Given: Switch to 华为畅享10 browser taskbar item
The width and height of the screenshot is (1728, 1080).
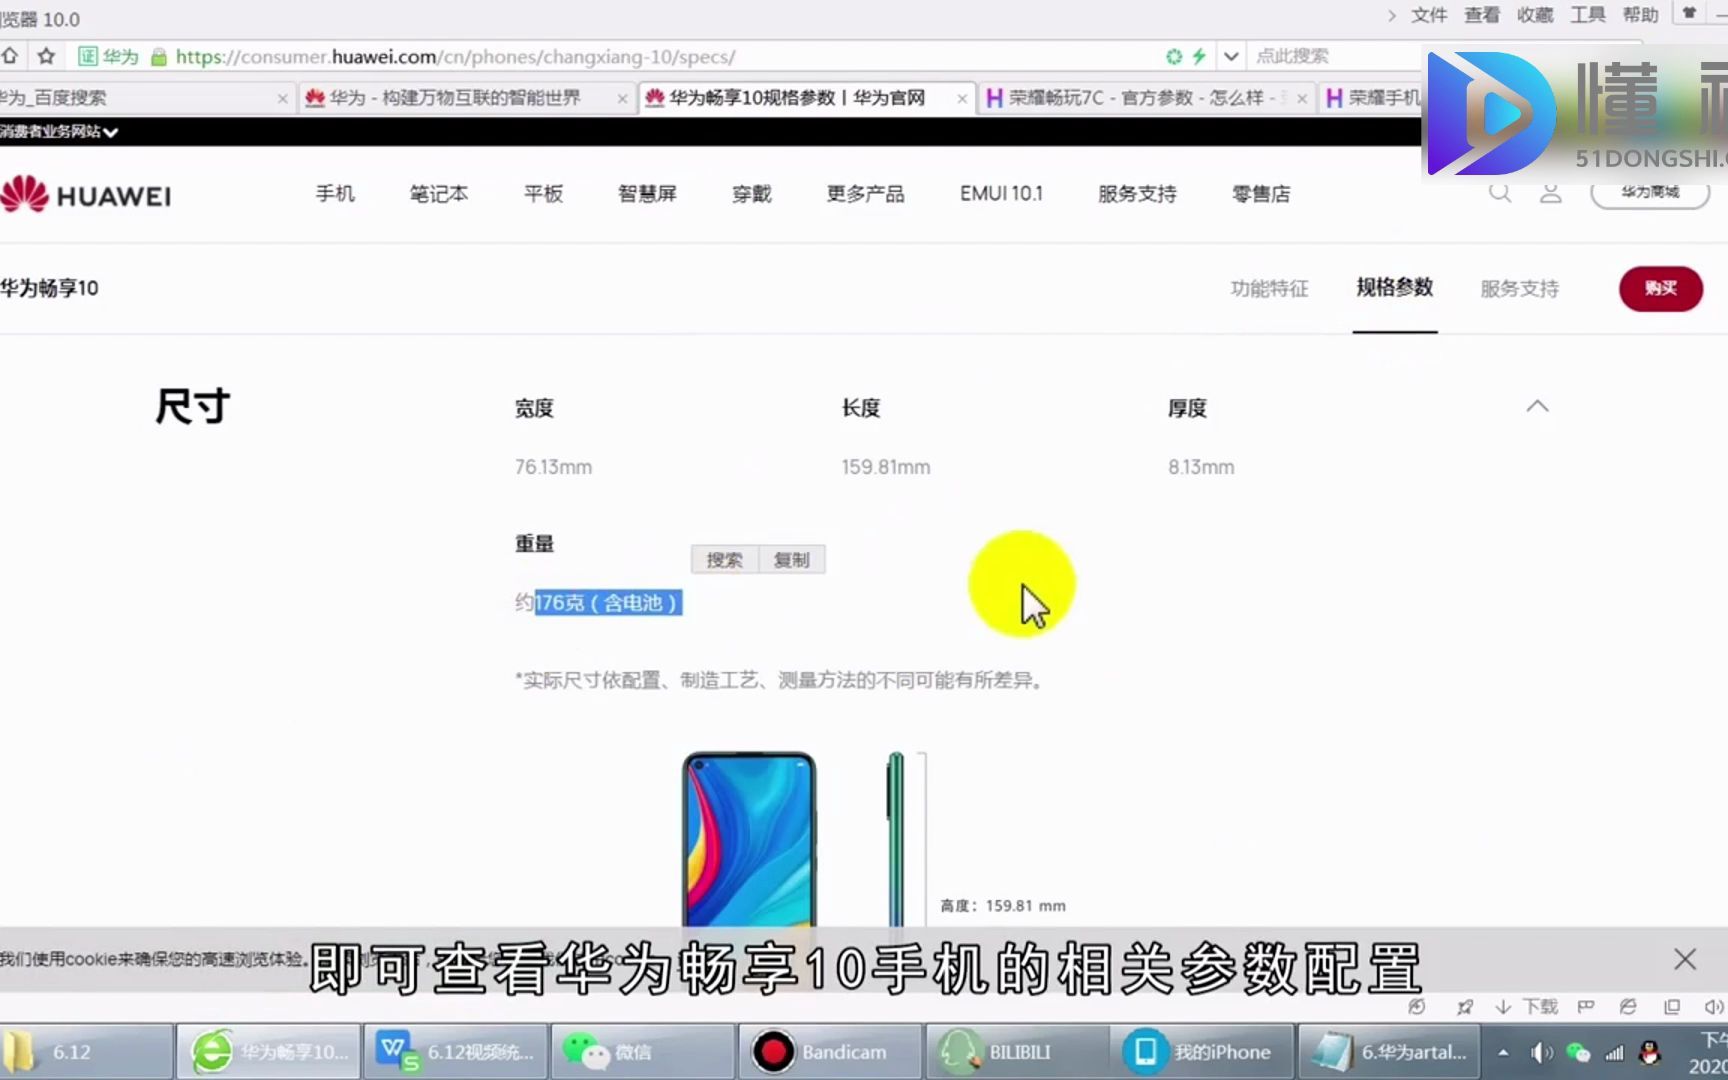Looking at the screenshot, I should point(268,1052).
